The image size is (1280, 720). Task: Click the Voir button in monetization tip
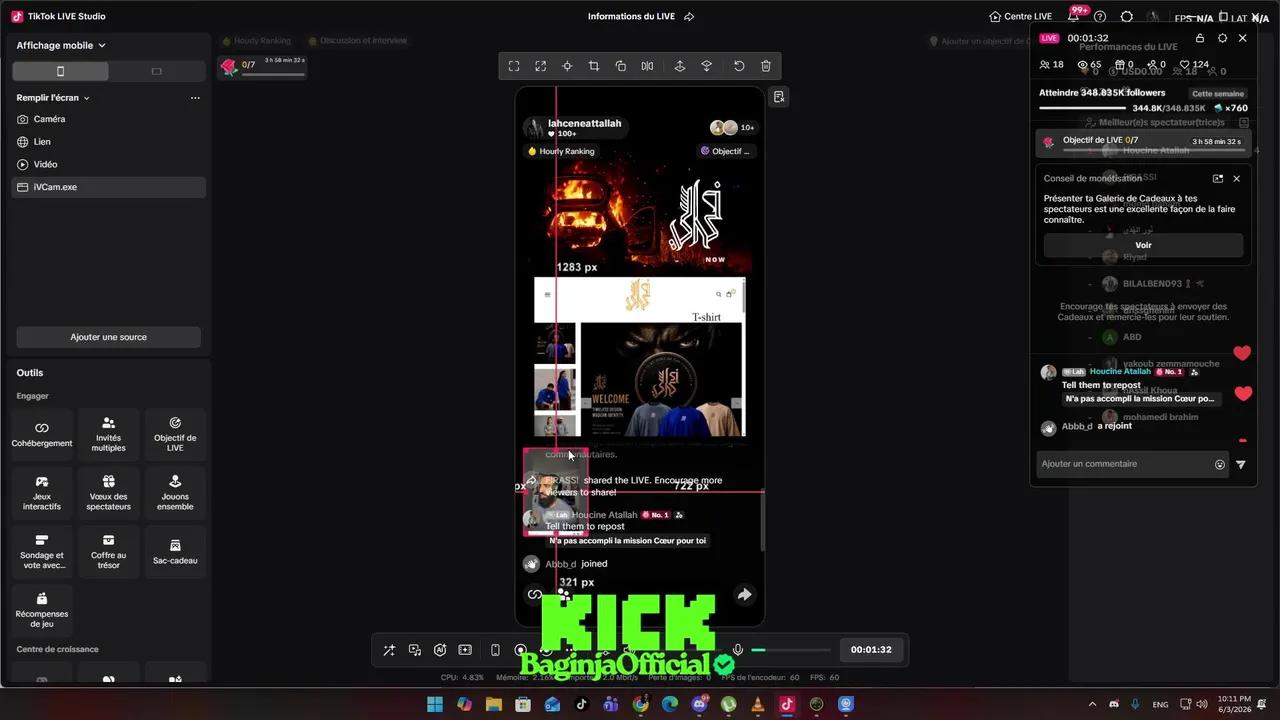[1143, 245]
